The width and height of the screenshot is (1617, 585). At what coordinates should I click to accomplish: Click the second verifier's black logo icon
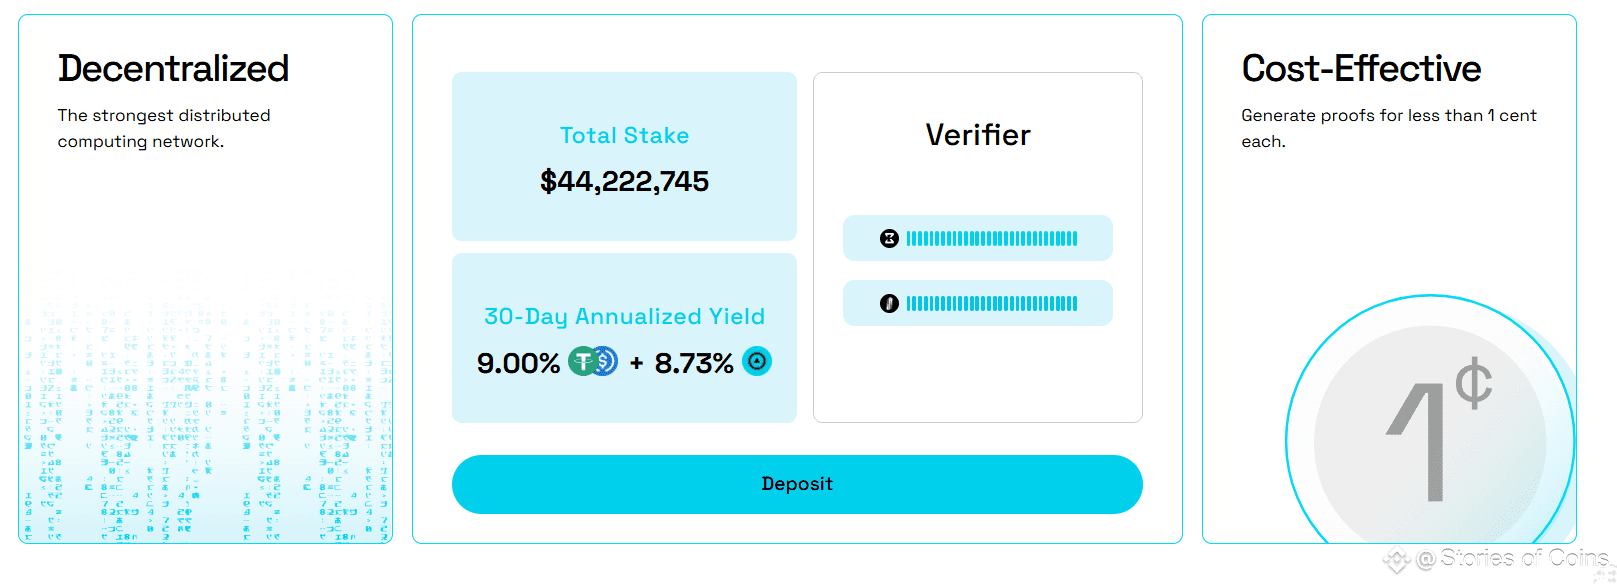point(889,303)
